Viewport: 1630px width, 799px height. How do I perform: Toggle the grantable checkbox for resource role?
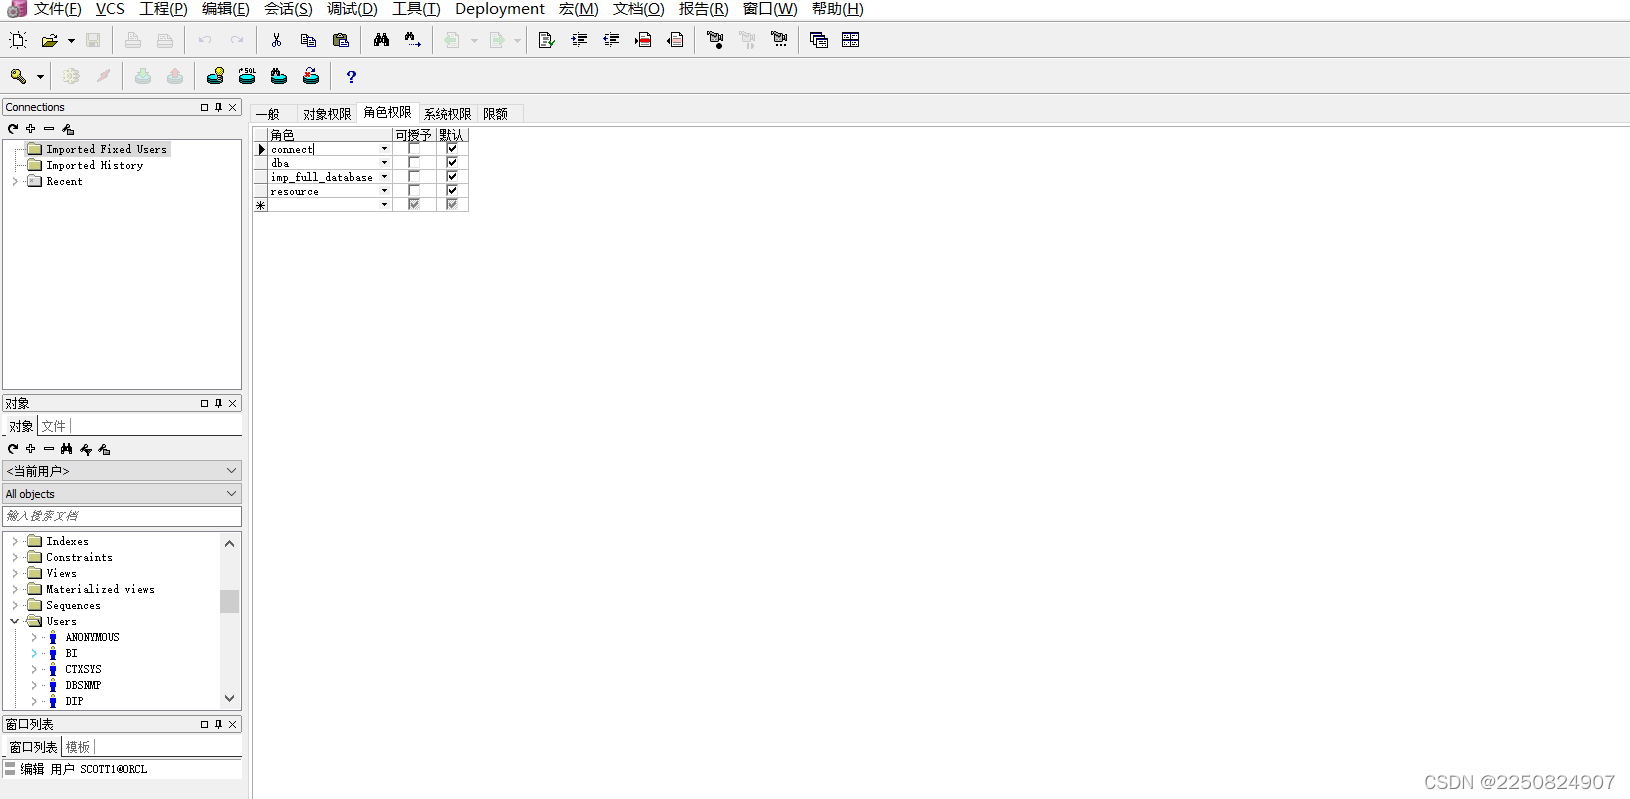pos(414,191)
